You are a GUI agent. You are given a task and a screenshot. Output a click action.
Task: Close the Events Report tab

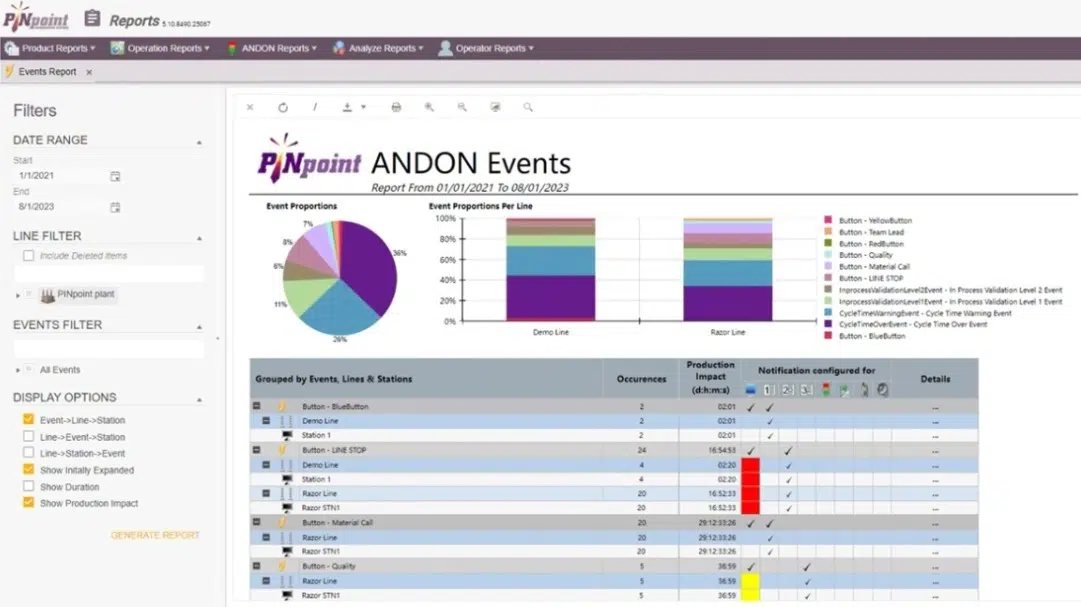tap(89, 72)
